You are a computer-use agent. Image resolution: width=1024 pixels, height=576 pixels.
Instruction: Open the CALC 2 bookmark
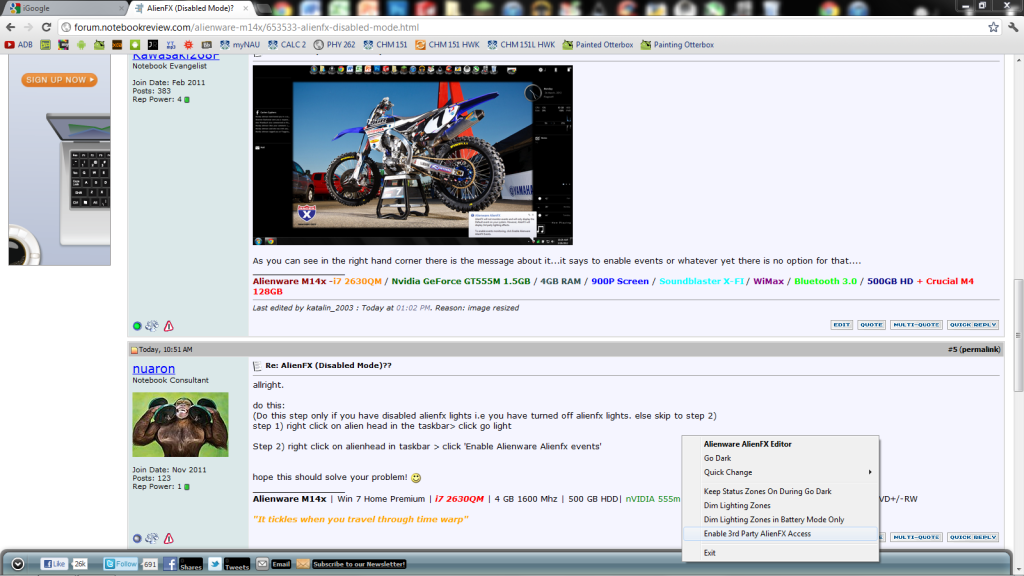287,45
